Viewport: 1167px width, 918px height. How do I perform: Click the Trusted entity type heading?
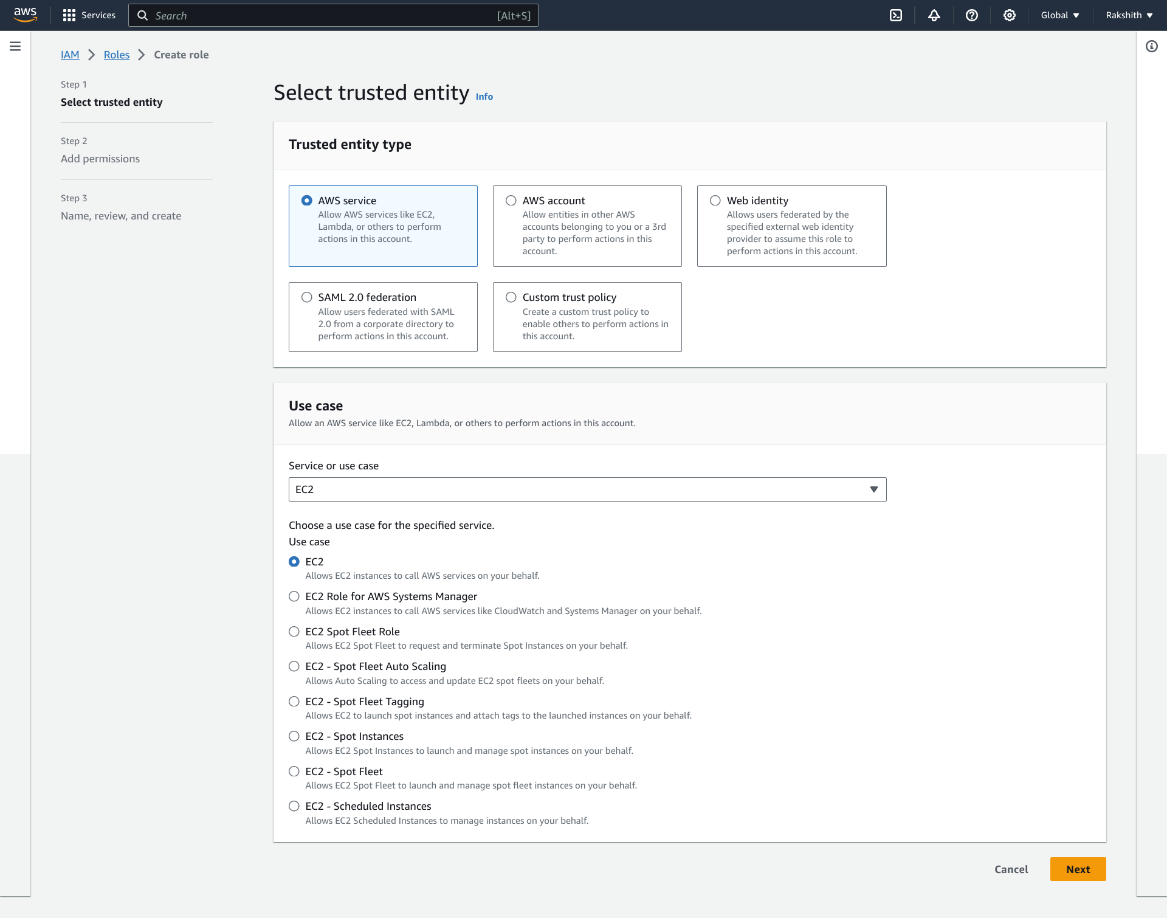pyautogui.click(x=350, y=144)
